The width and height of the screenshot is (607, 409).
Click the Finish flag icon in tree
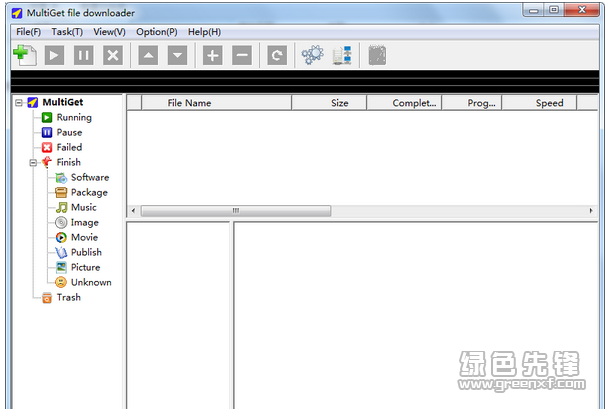point(47,162)
